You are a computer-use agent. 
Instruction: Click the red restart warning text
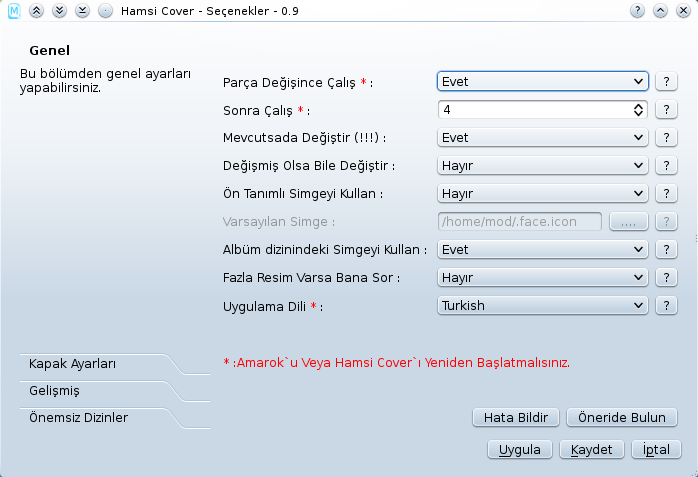[x=396, y=363]
